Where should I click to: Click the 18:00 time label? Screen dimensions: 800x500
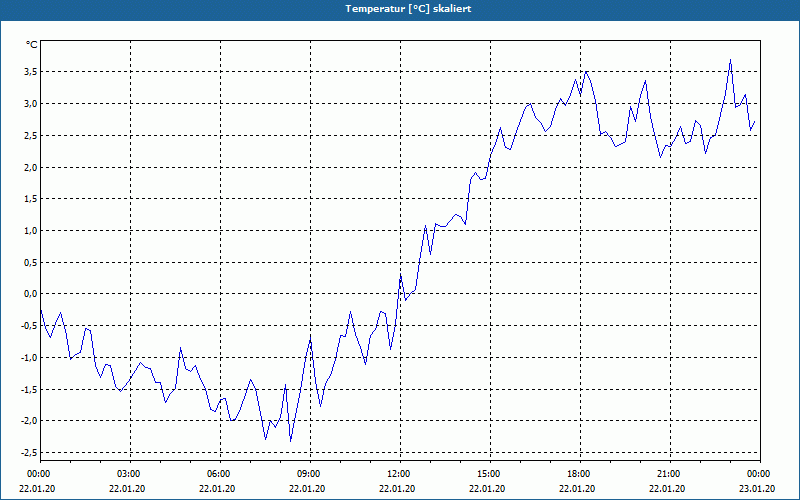coord(578,474)
